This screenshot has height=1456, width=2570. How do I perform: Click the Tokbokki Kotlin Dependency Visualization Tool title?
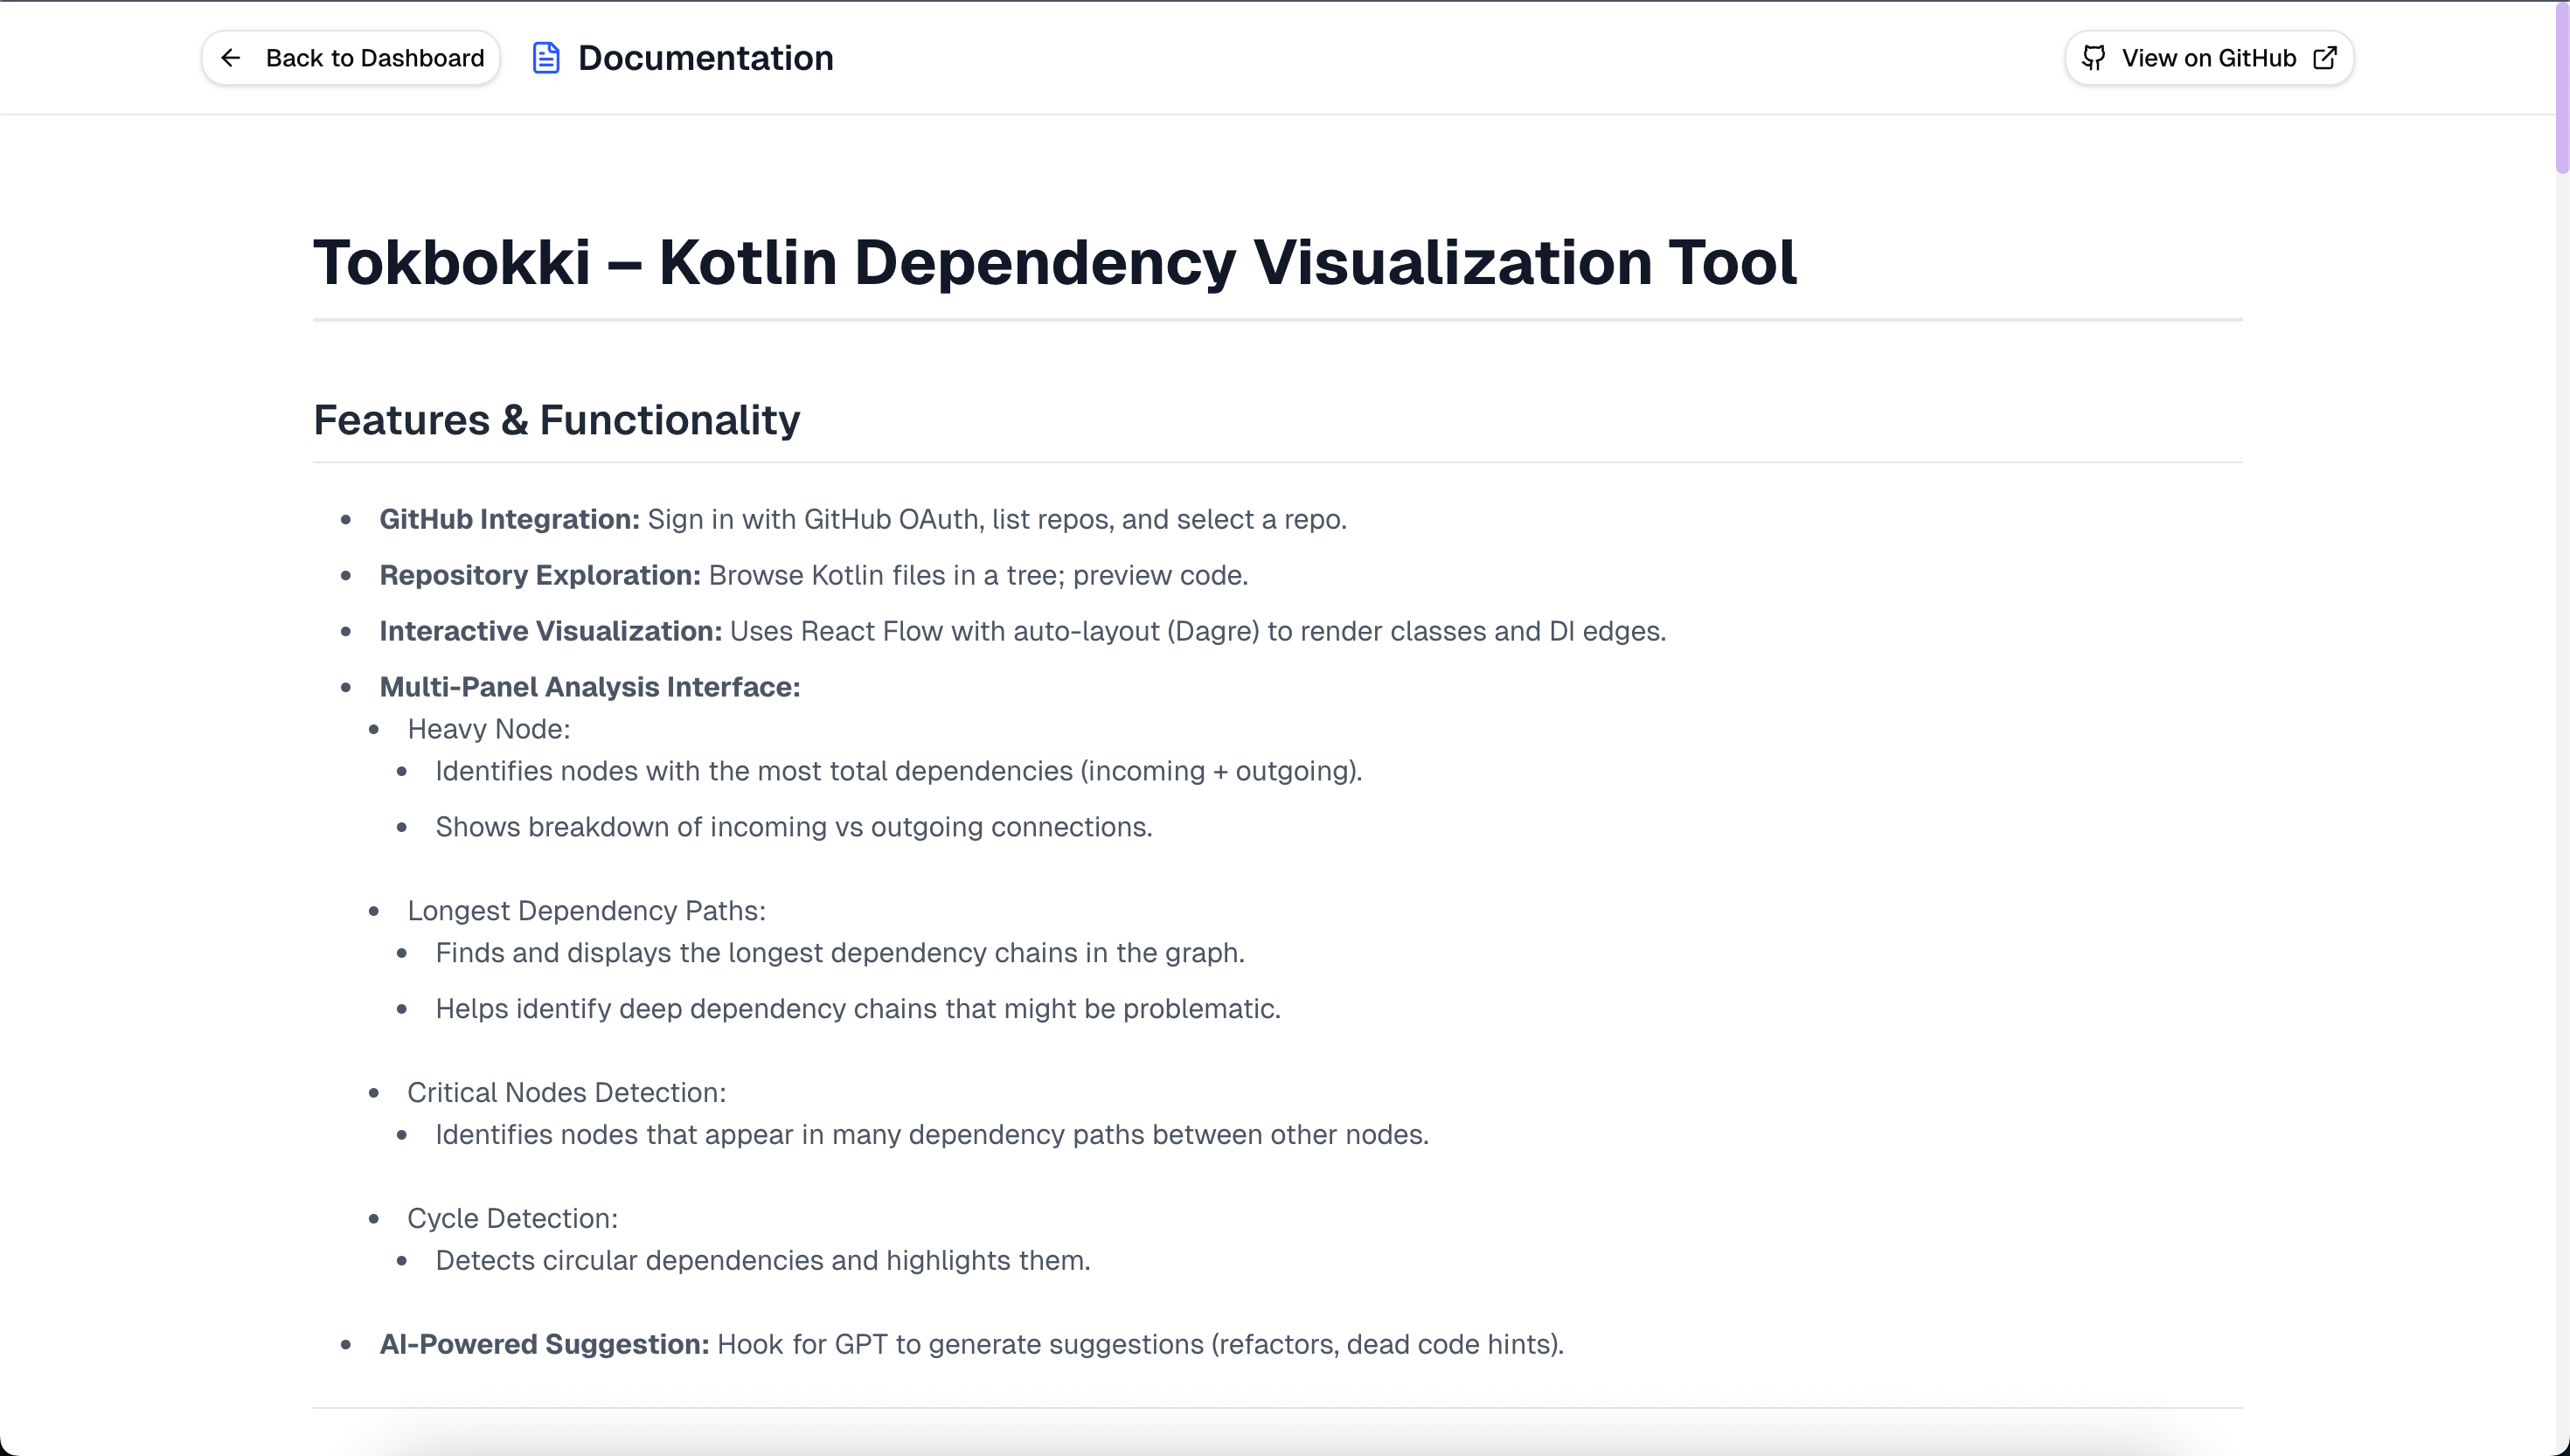[x=1054, y=263]
